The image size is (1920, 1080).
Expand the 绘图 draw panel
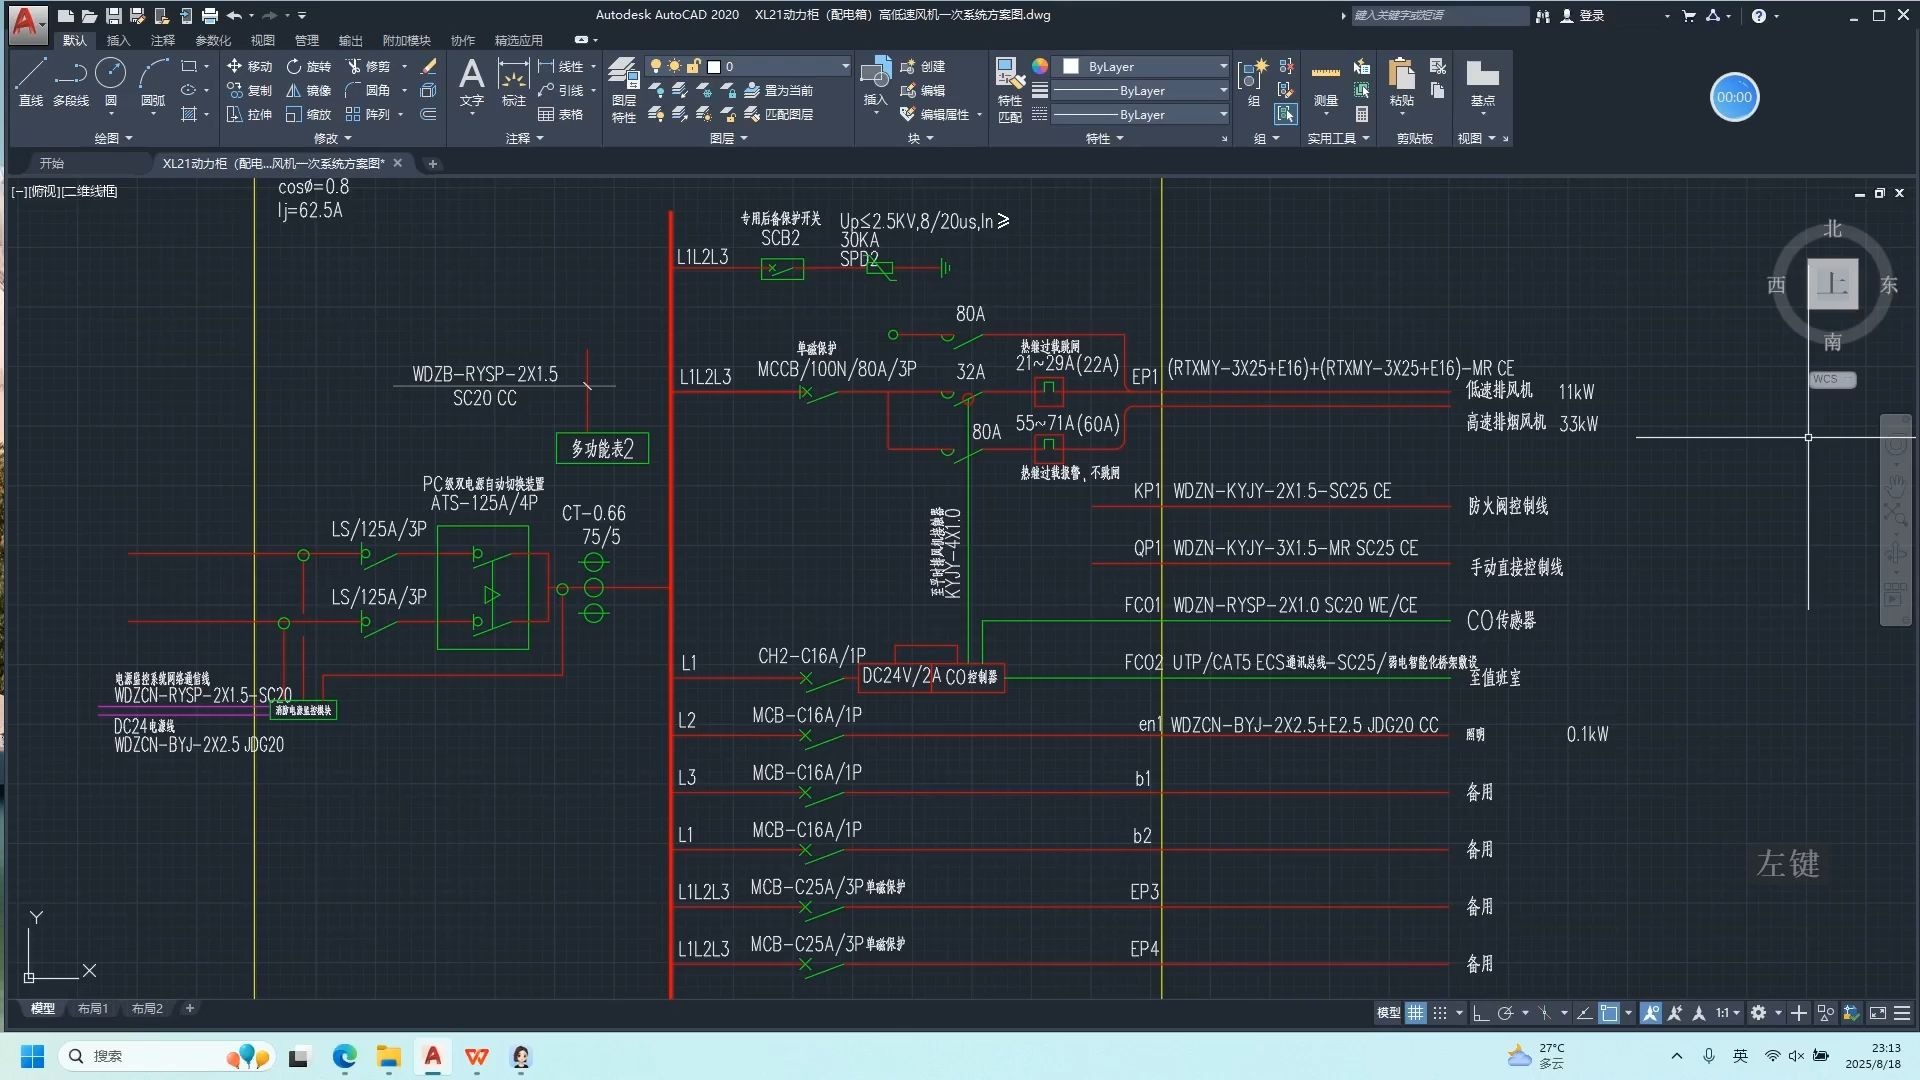[x=113, y=138]
